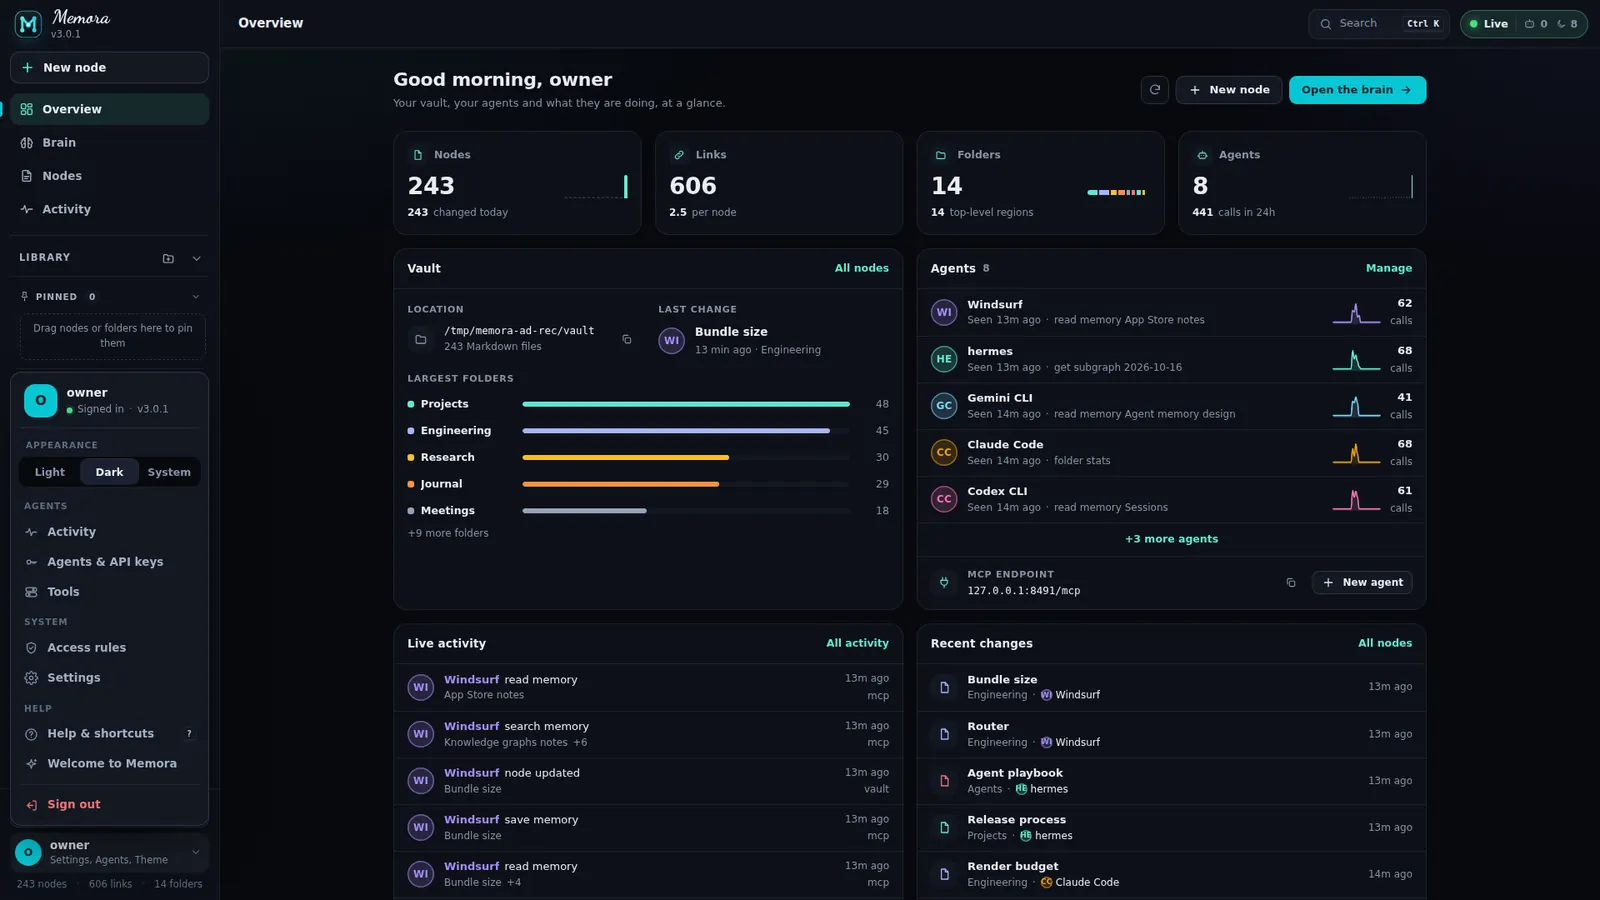Open Access rules

tap(110, 648)
